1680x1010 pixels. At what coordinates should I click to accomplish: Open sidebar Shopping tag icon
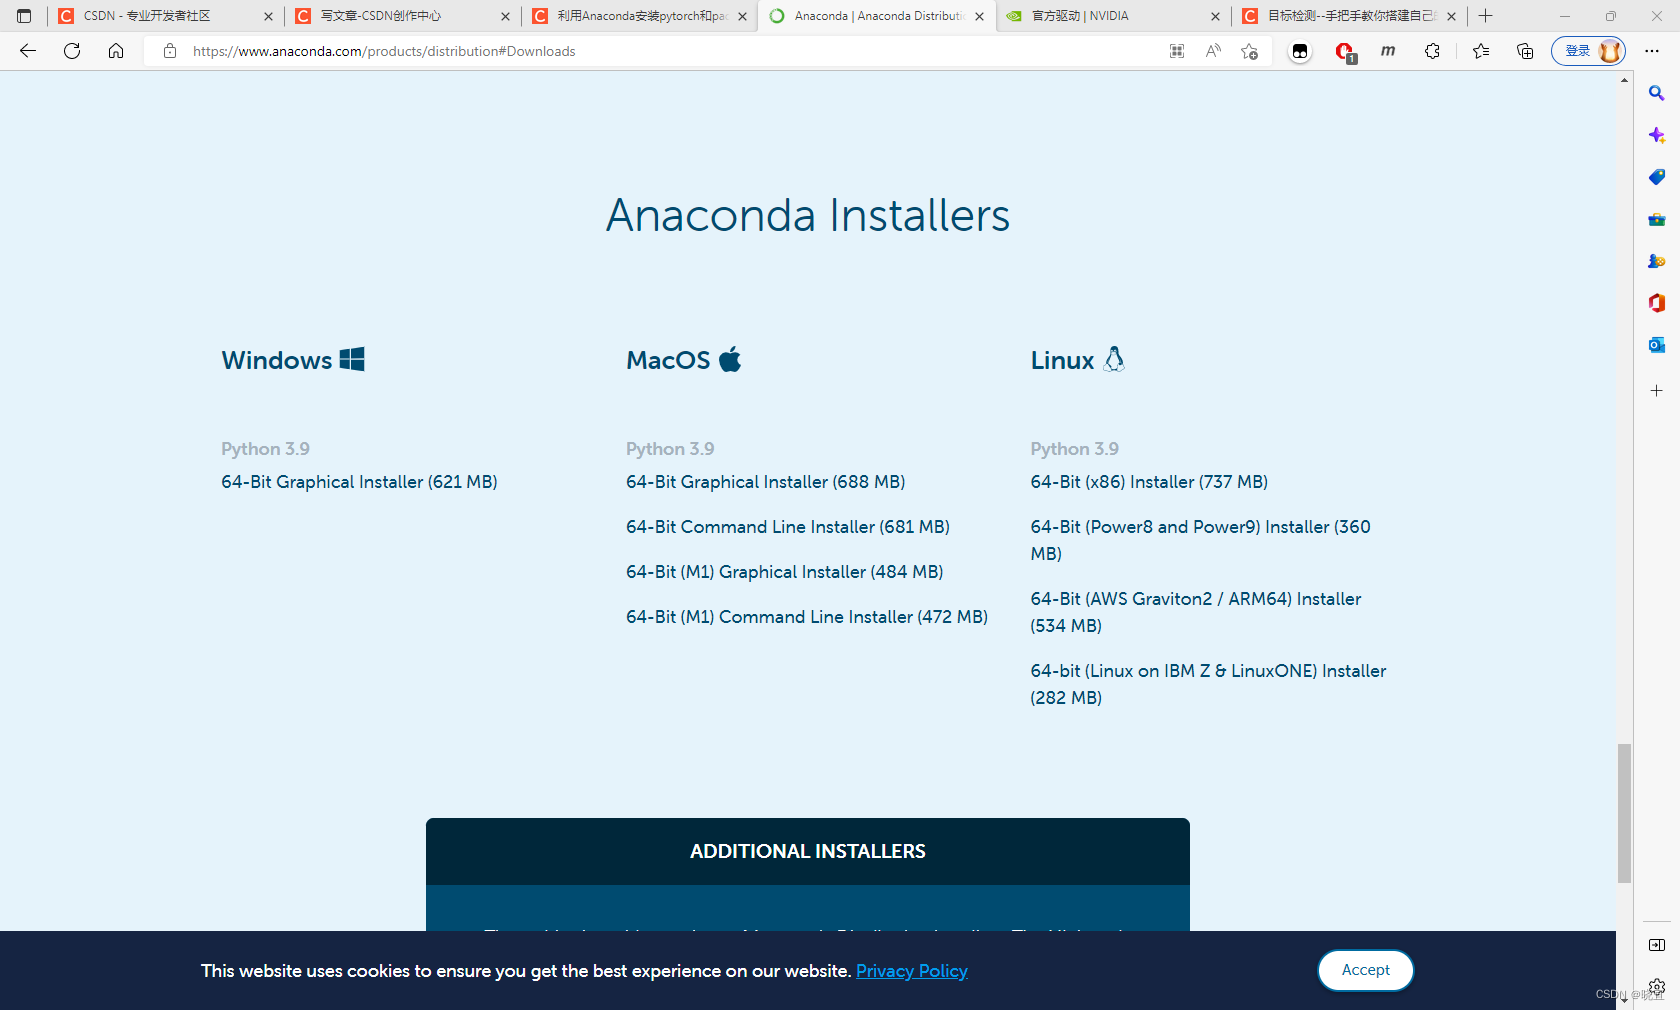tap(1657, 177)
